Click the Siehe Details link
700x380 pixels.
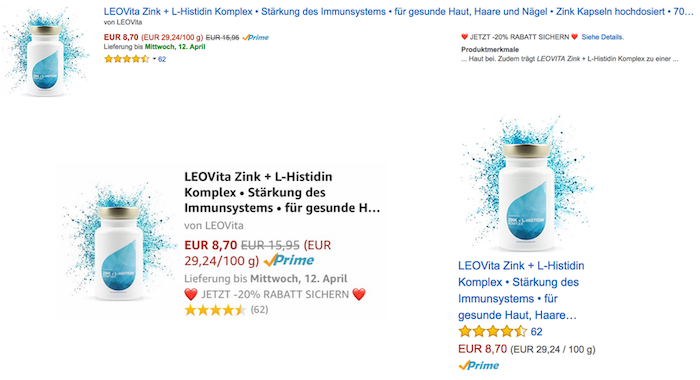(x=602, y=37)
